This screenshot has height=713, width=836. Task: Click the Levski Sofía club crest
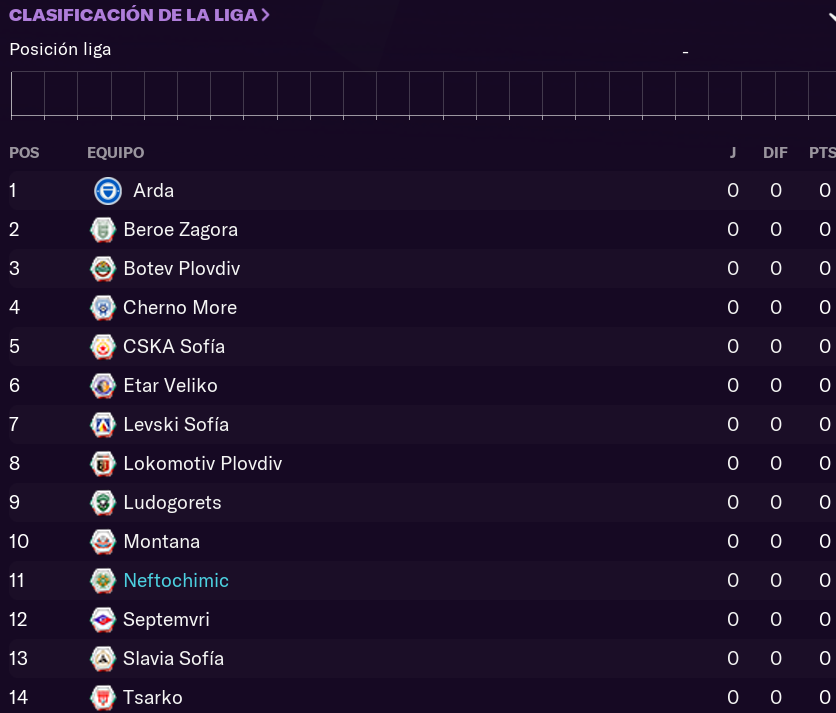pyautogui.click(x=102, y=425)
